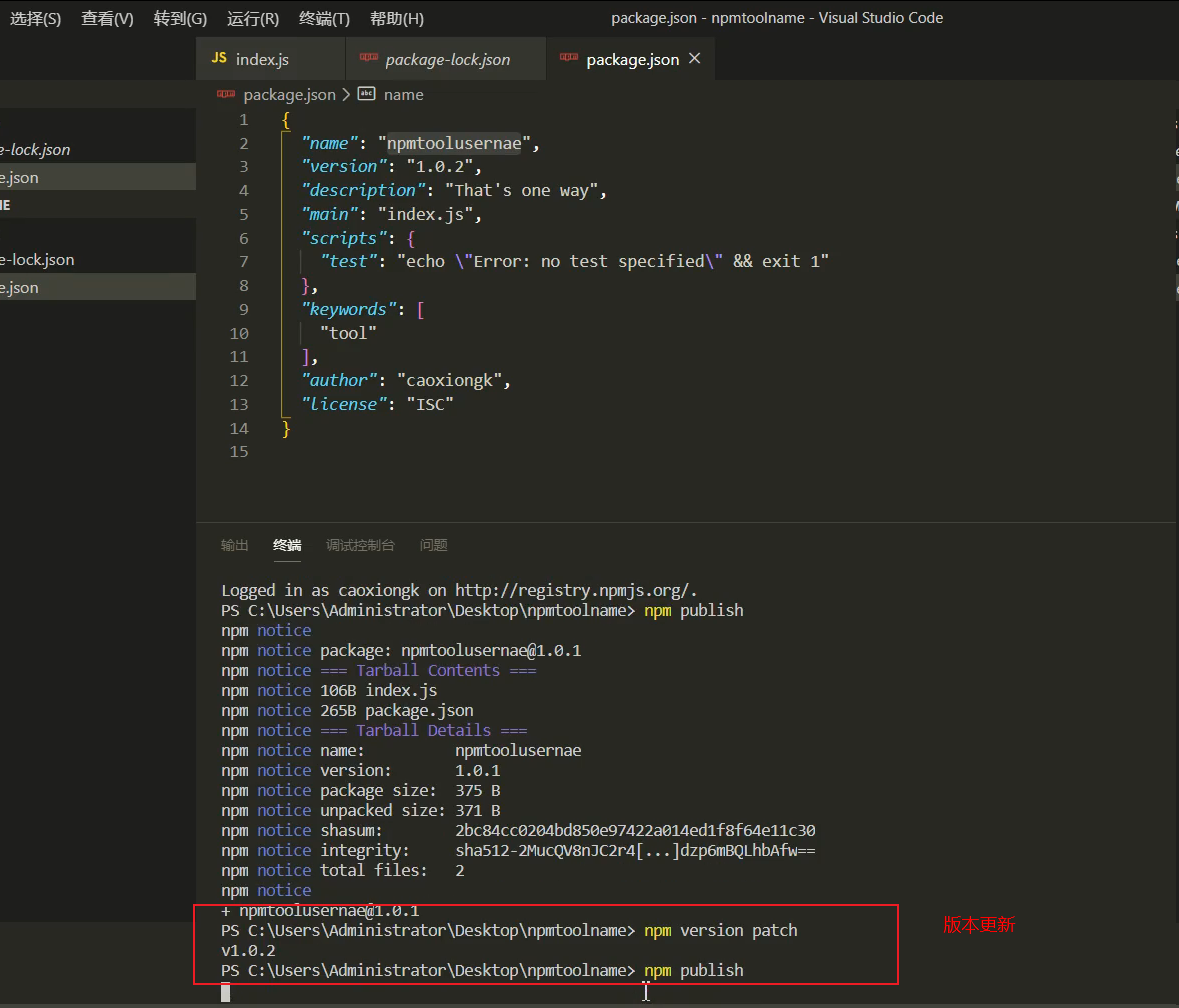1179x1008 pixels.
Task: Open the 问题 panel tab
Action: click(x=434, y=545)
